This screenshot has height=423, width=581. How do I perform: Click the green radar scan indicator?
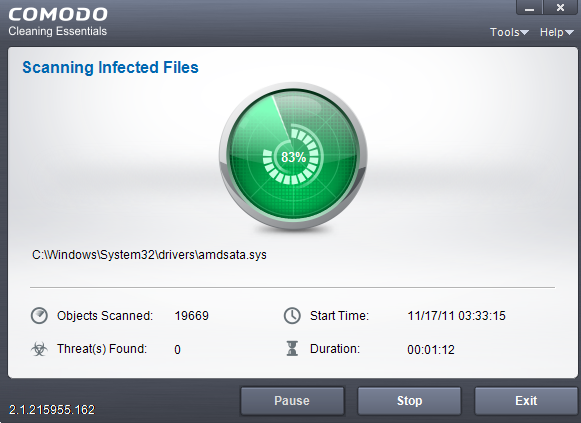tap(293, 157)
